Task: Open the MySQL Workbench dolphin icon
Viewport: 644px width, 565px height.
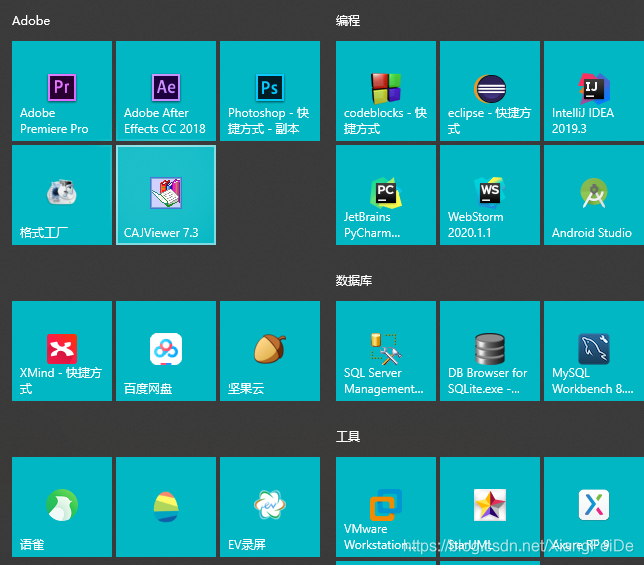Action: click(594, 349)
